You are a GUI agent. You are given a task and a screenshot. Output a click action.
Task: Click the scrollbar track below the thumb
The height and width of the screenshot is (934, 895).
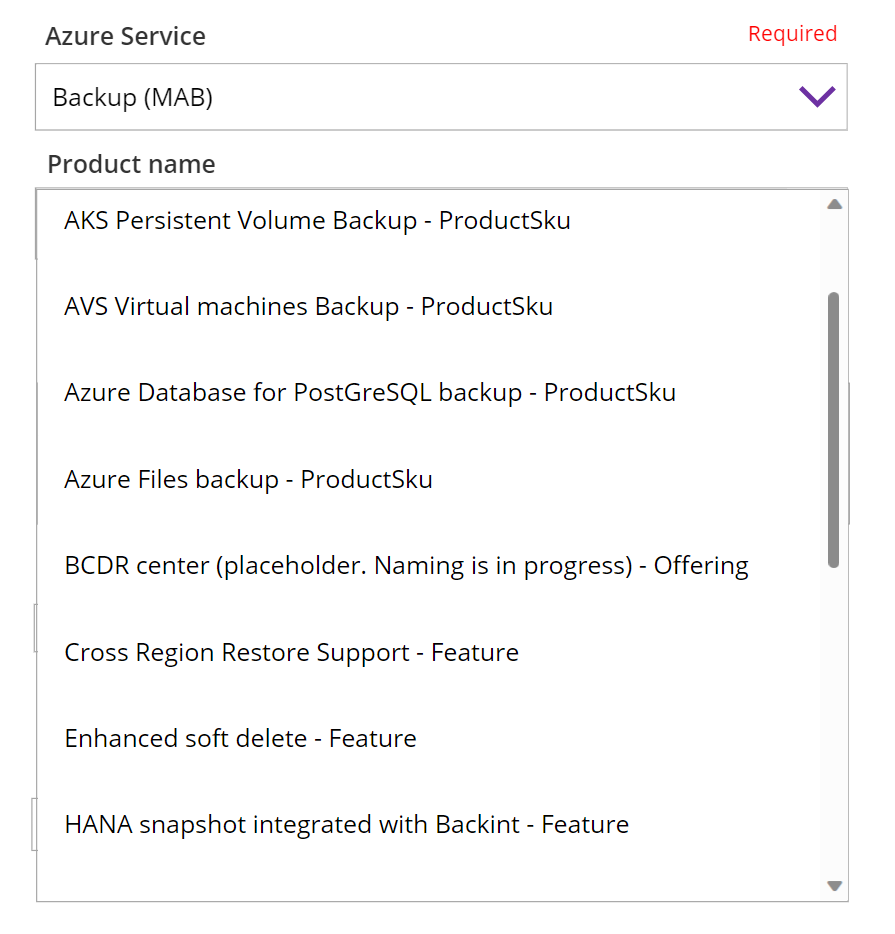[x=833, y=720]
